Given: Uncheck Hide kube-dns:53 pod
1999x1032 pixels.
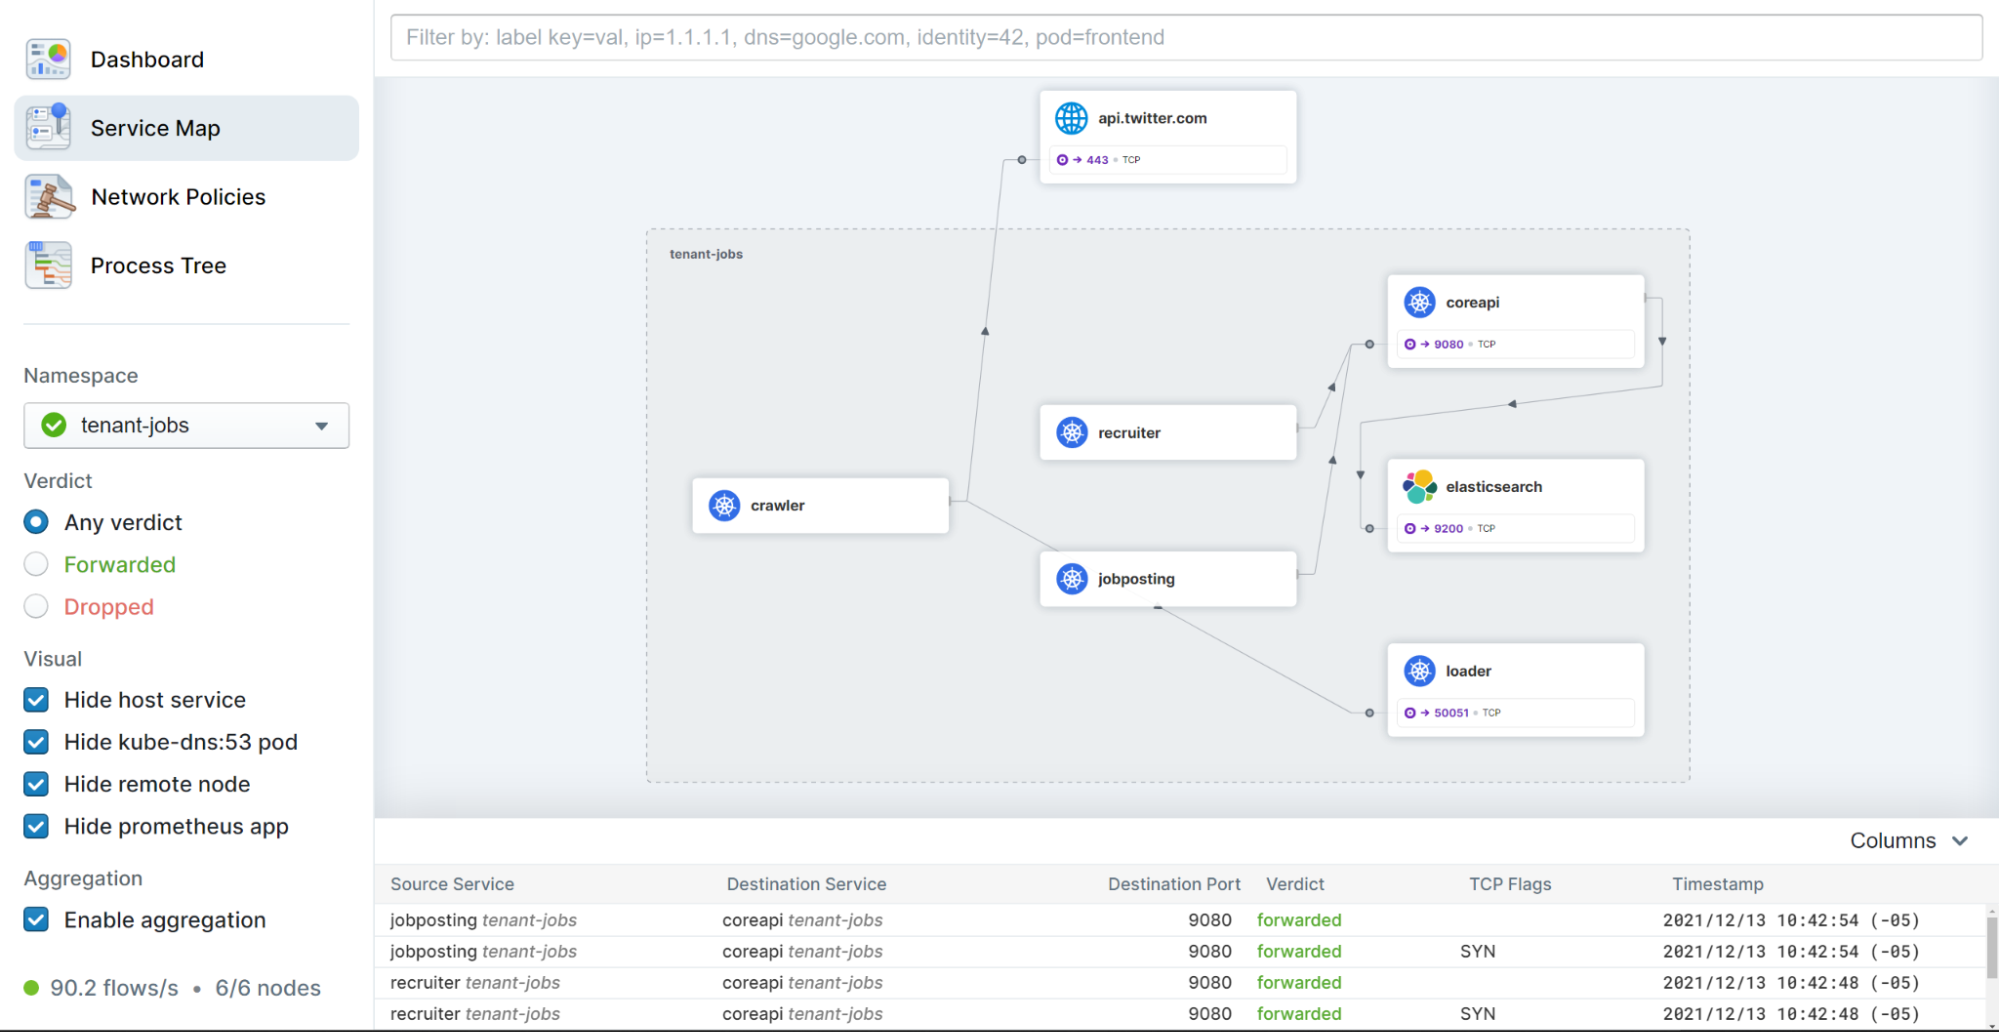Looking at the screenshot, I should pos(36,742).
